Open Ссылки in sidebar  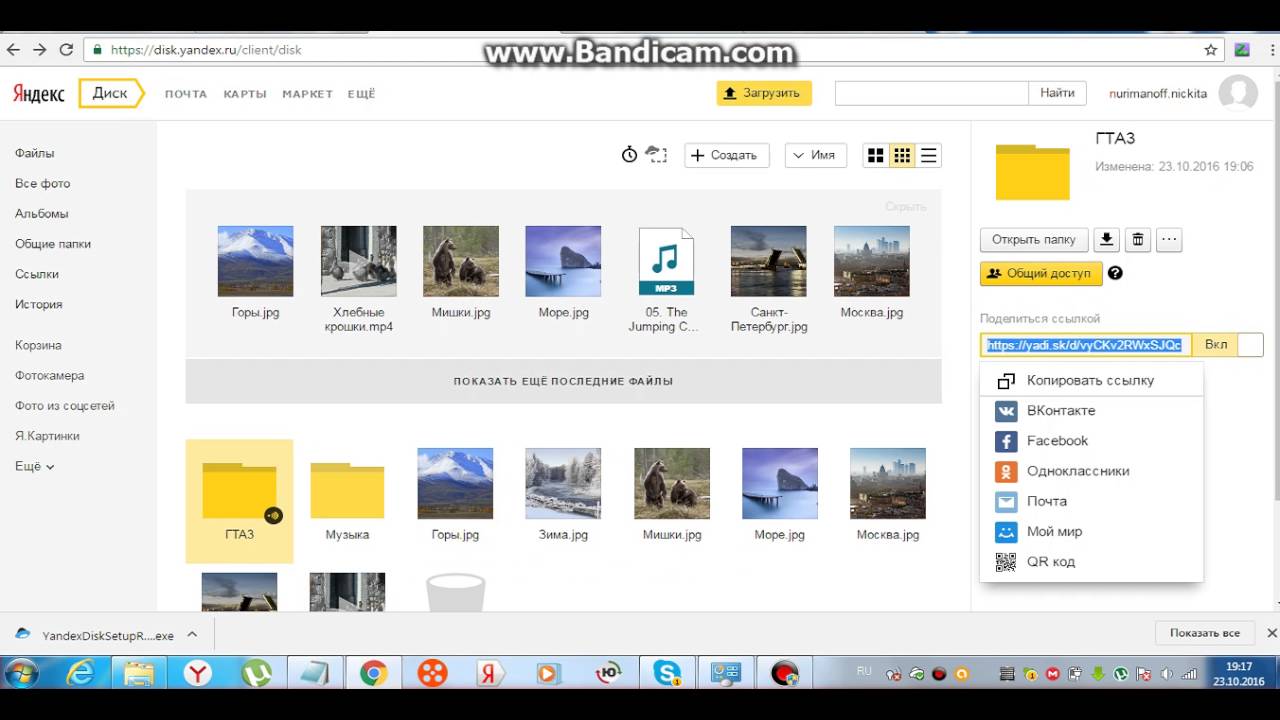[37, 274]
